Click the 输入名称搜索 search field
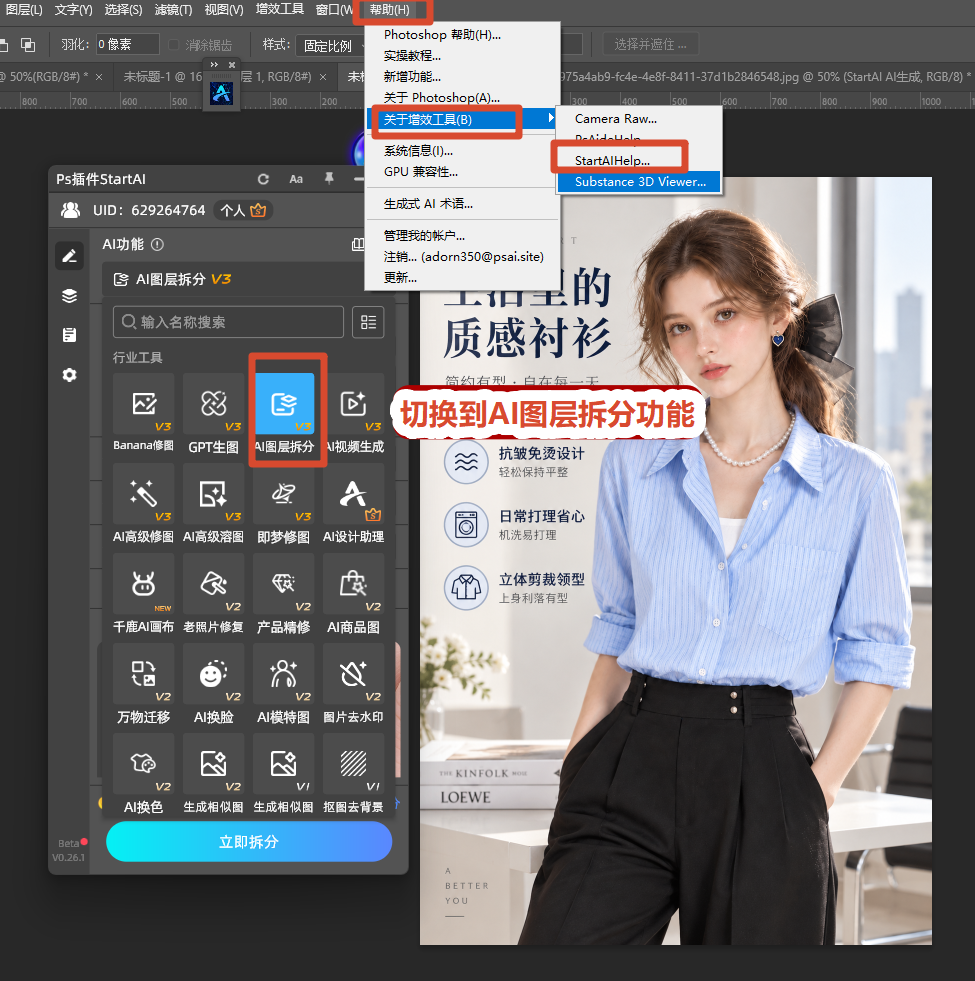The image size is (975, 981). 228,322
